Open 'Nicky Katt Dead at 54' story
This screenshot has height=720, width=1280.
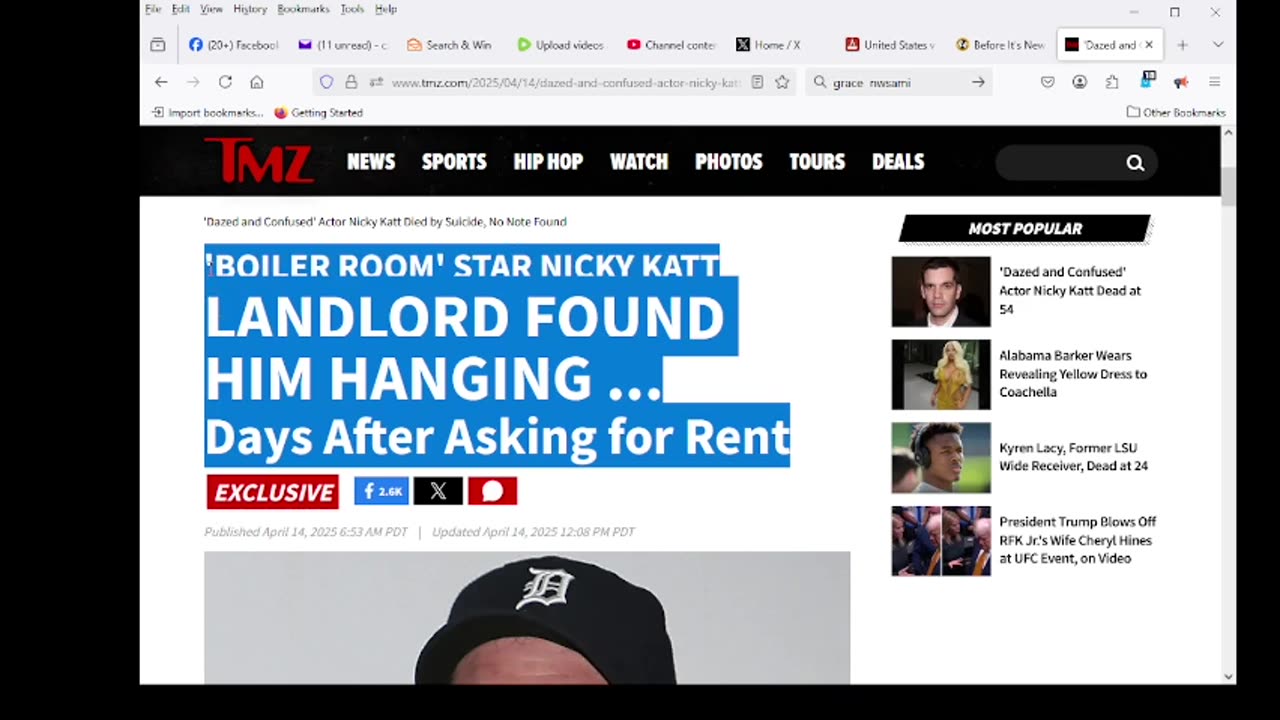[x=1070, y=291]
